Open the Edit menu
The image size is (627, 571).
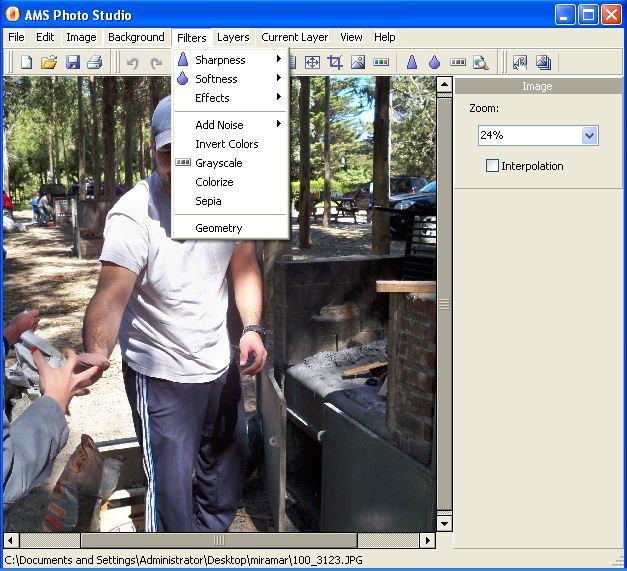tap(45, 37)
